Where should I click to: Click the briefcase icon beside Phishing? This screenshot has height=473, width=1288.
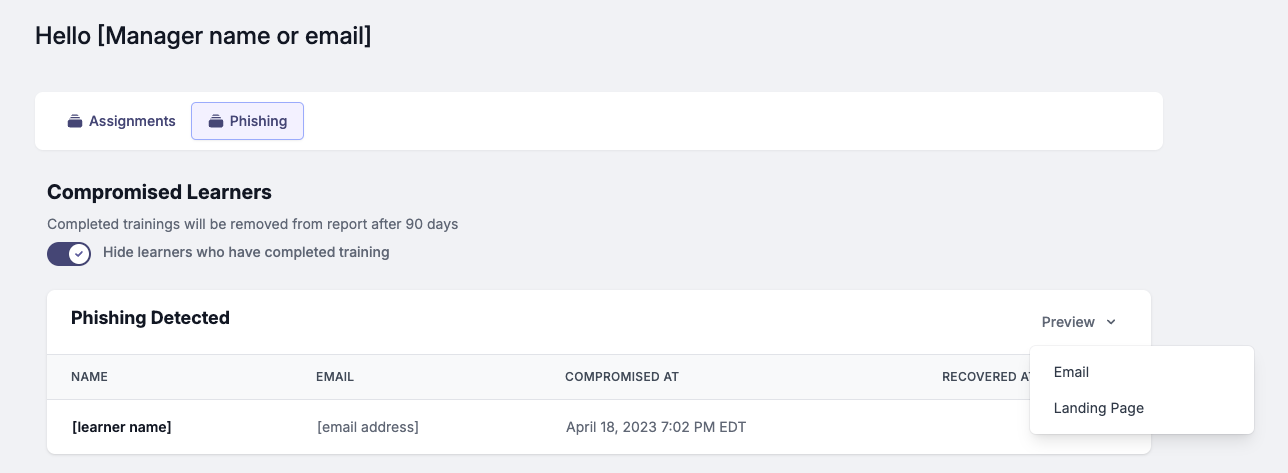coord(215,121)
